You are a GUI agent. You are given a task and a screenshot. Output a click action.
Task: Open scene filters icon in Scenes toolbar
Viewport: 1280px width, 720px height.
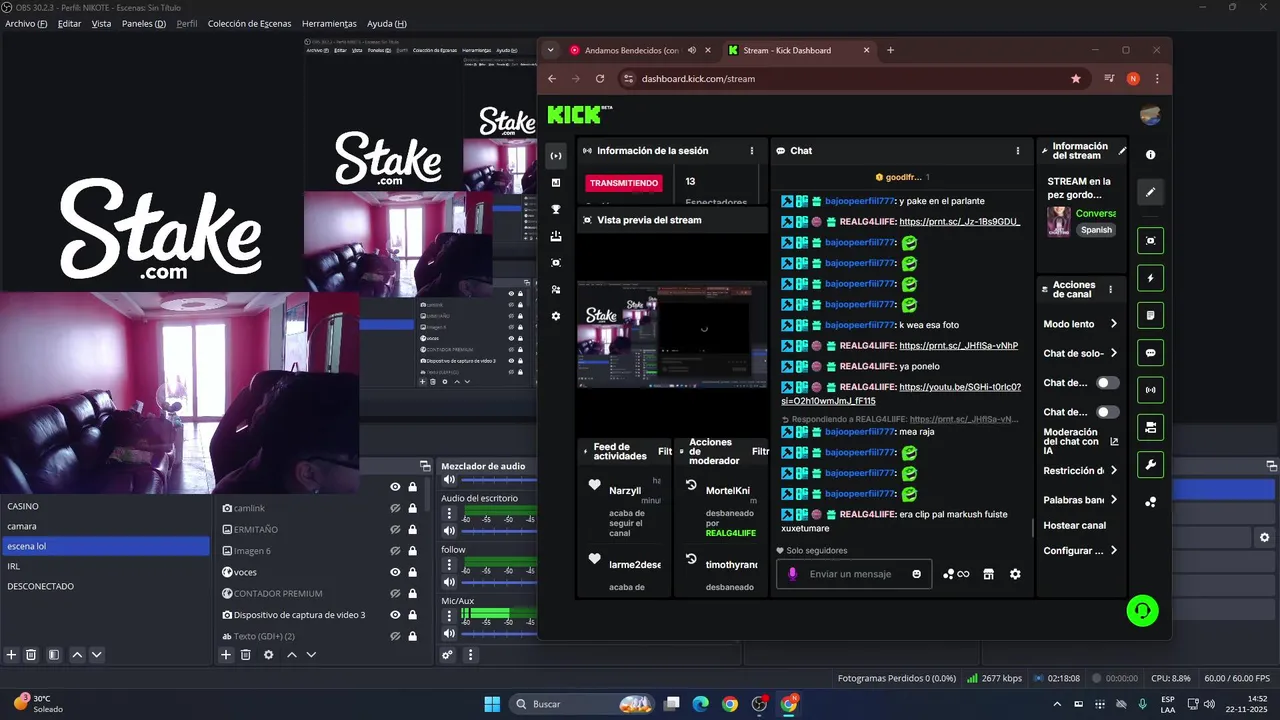click(54, 655)
